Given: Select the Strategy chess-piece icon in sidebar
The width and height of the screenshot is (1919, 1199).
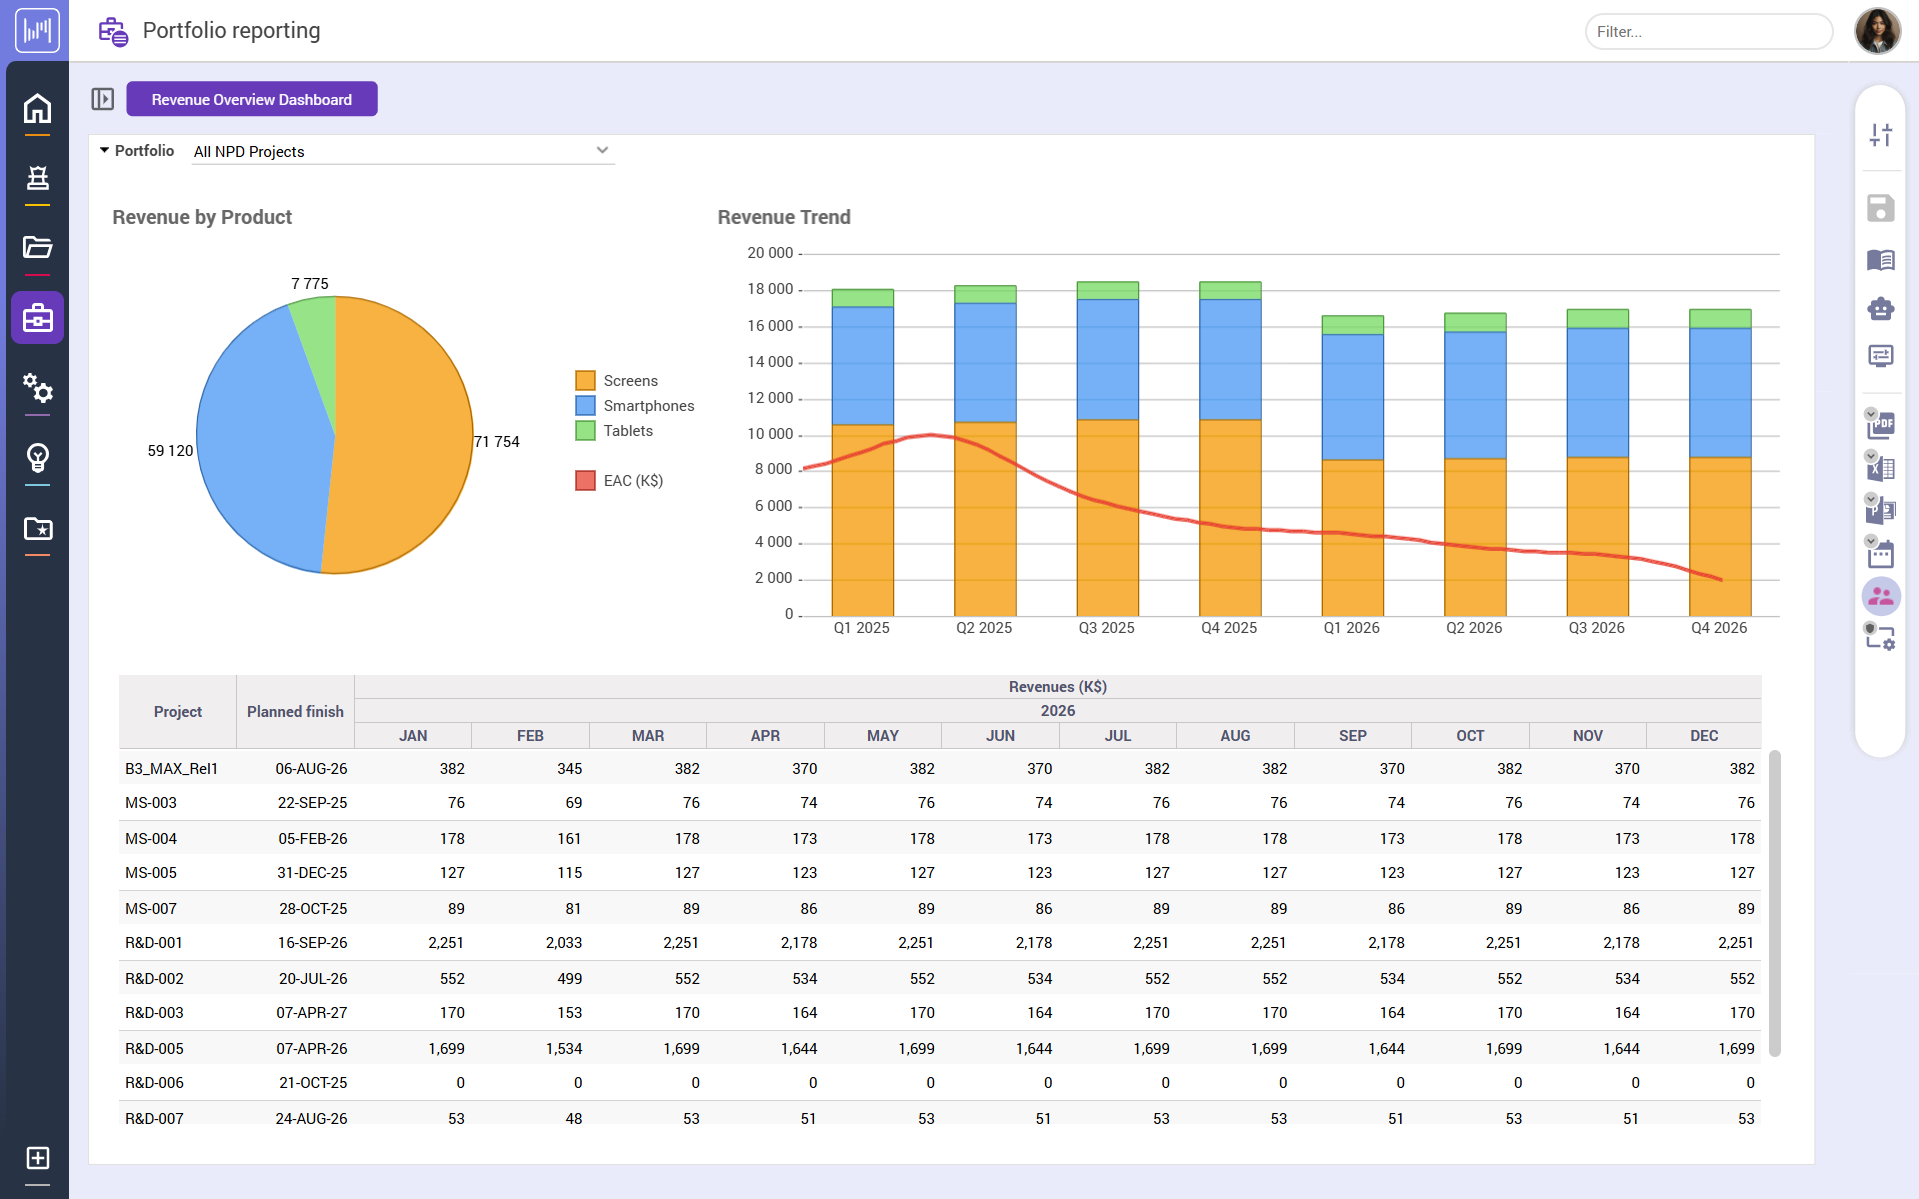Looking at the screenshot, I should point(37,178).
